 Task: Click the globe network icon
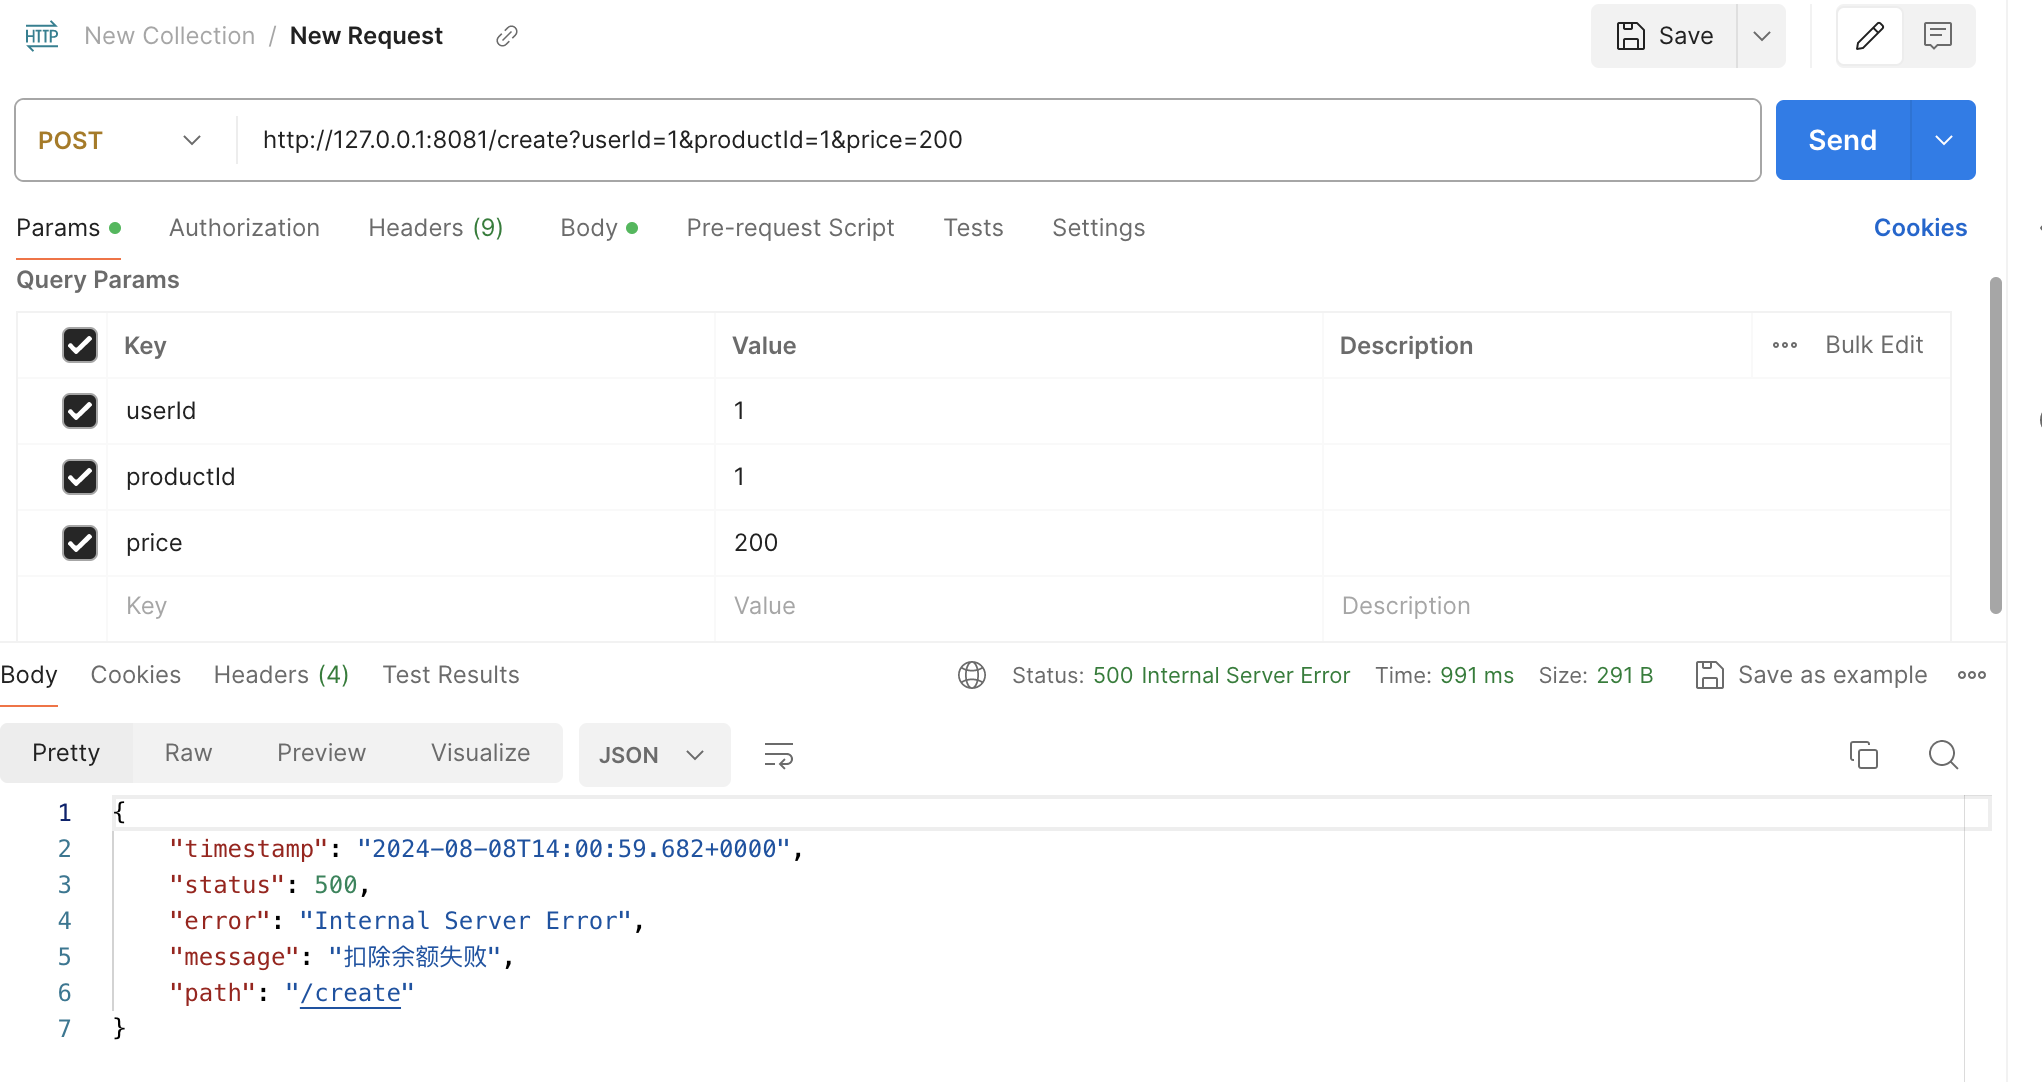click(971, 675)
